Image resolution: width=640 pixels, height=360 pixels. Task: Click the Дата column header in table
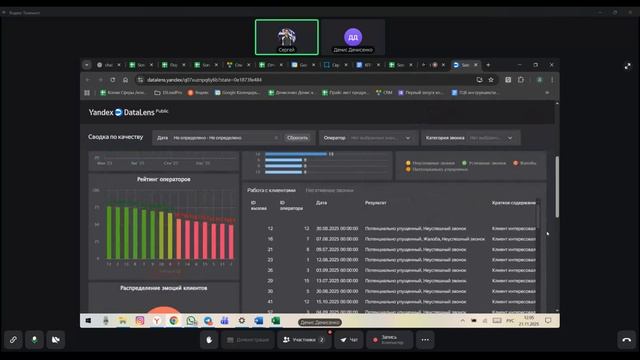pyautogui.click(x=321, y=202)
